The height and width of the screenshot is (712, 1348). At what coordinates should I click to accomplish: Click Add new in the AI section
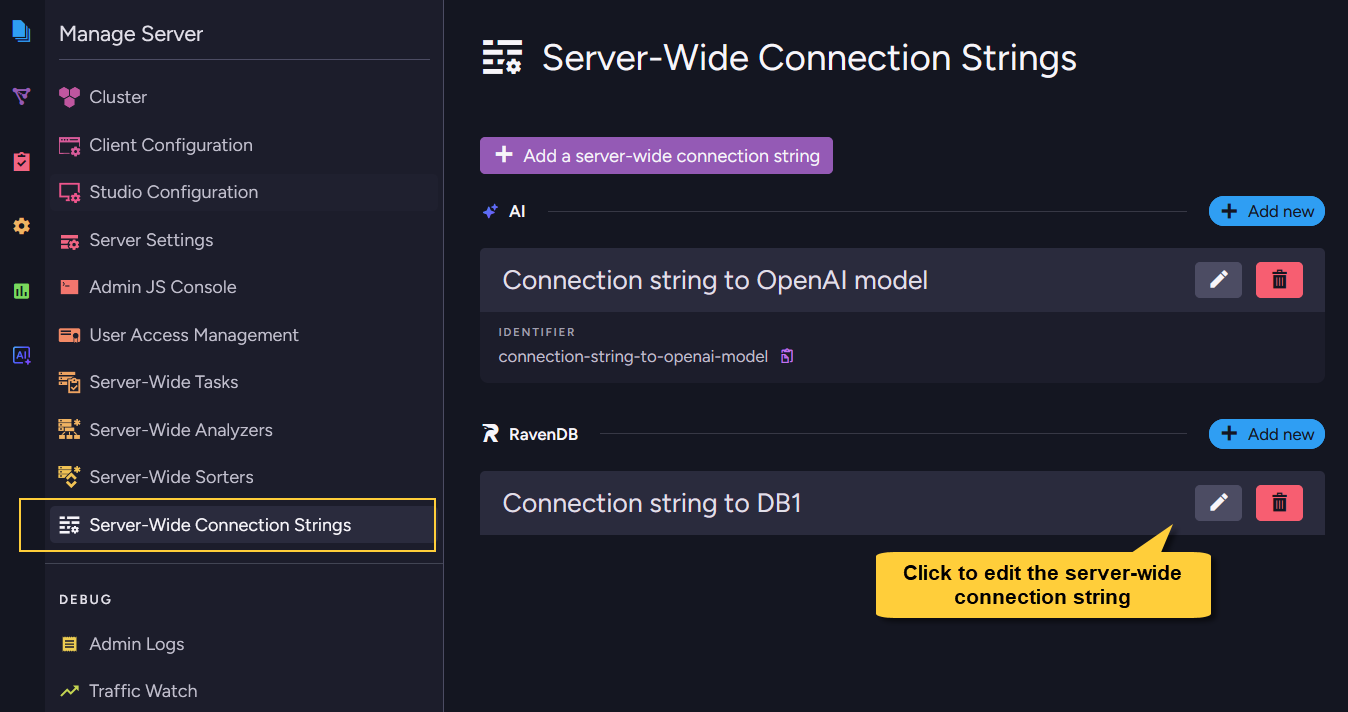point(1267,211)
